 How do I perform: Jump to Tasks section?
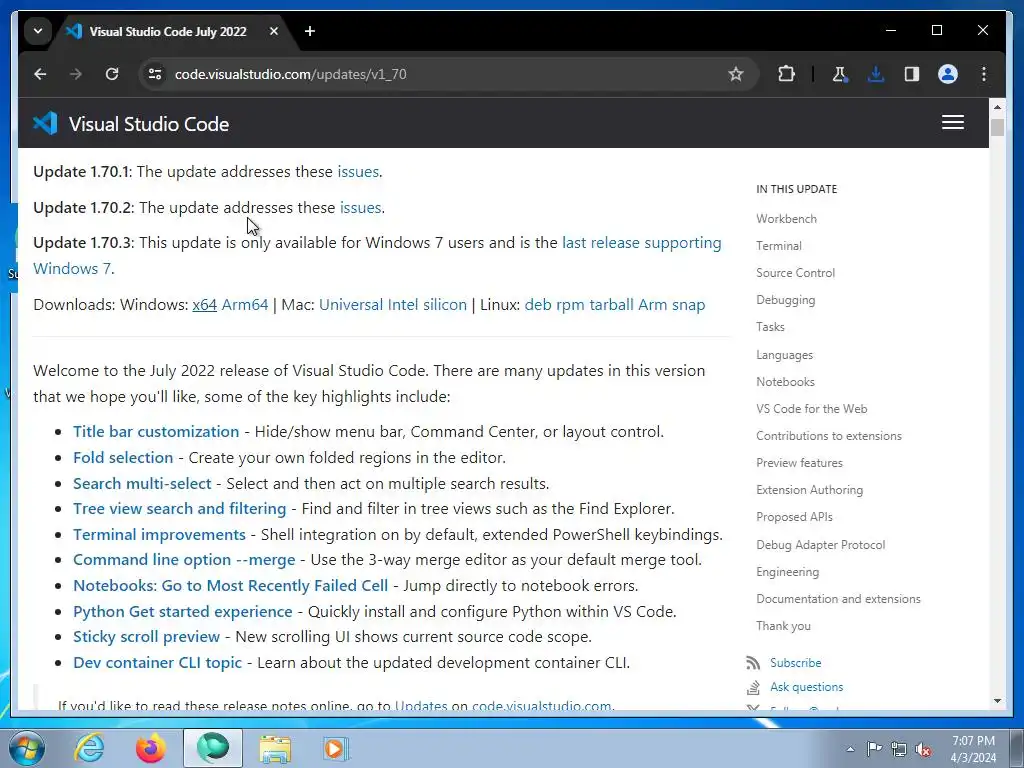click(770, 327)
